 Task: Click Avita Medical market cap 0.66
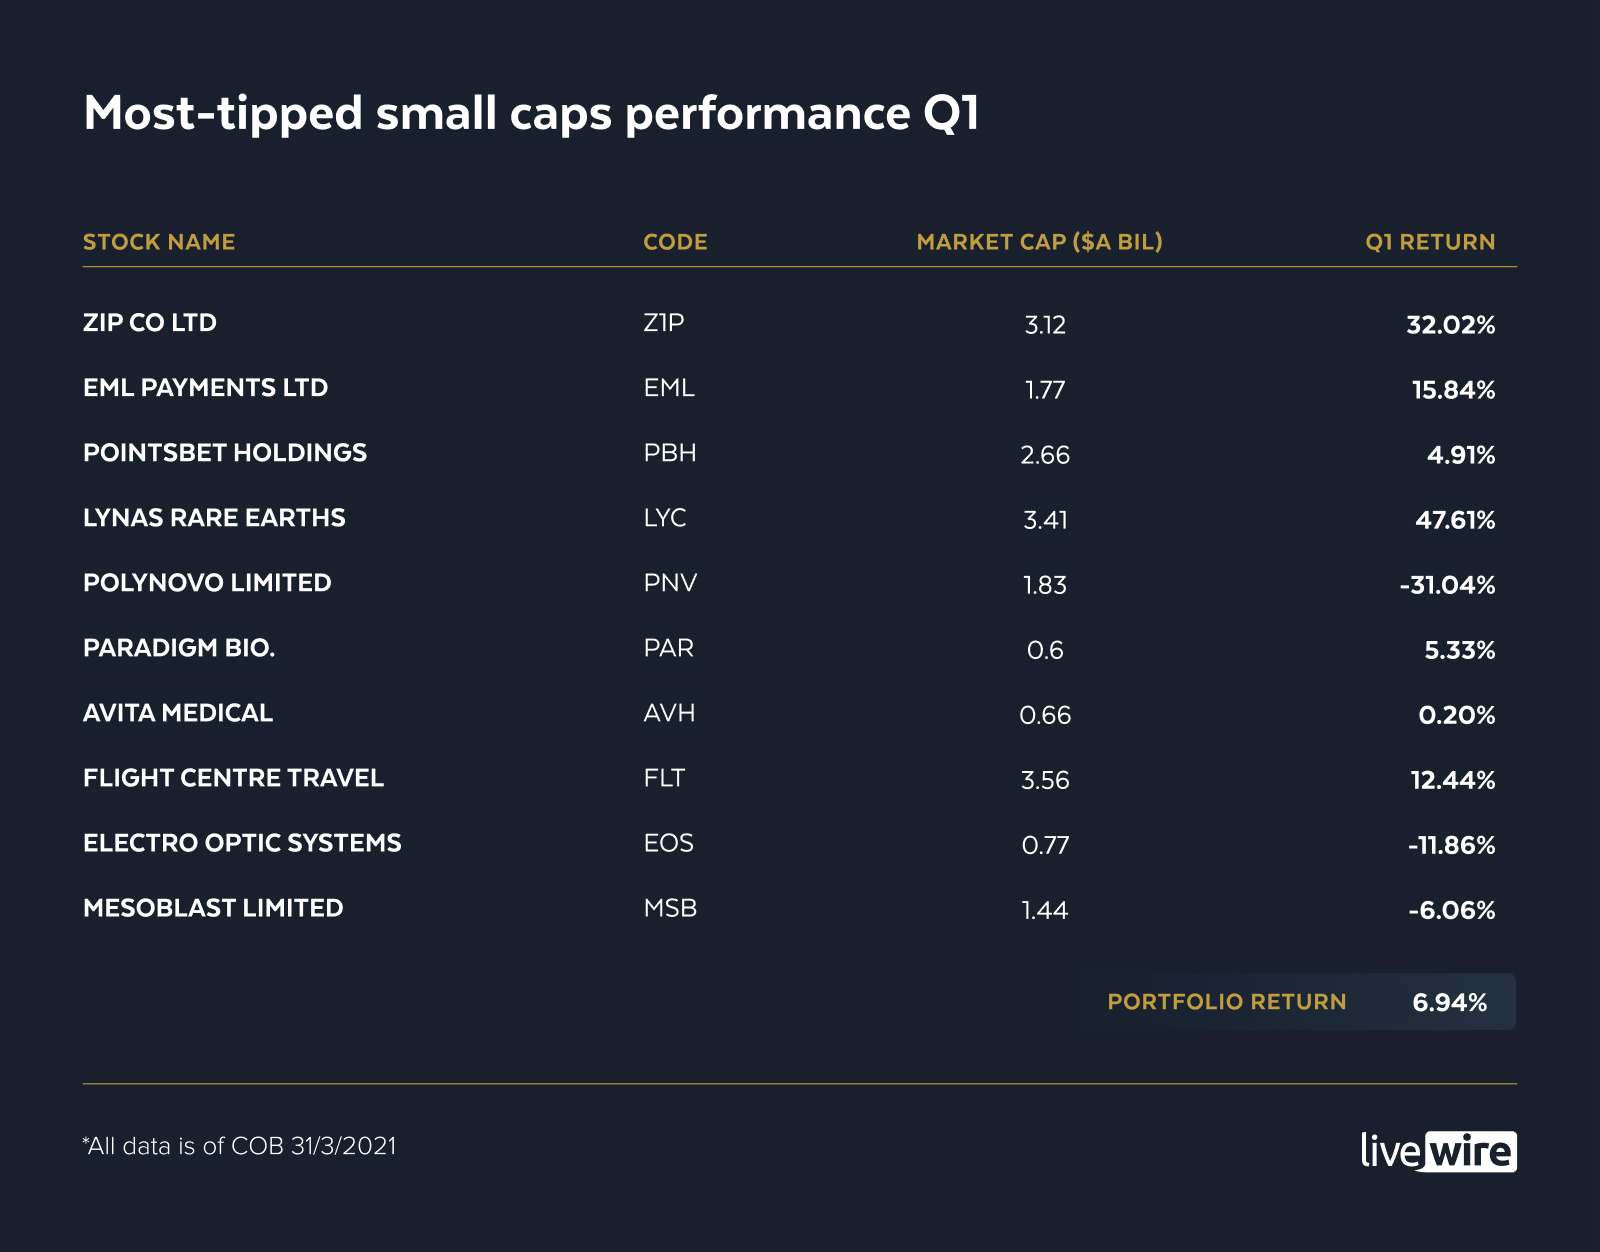click(1045, 715)
